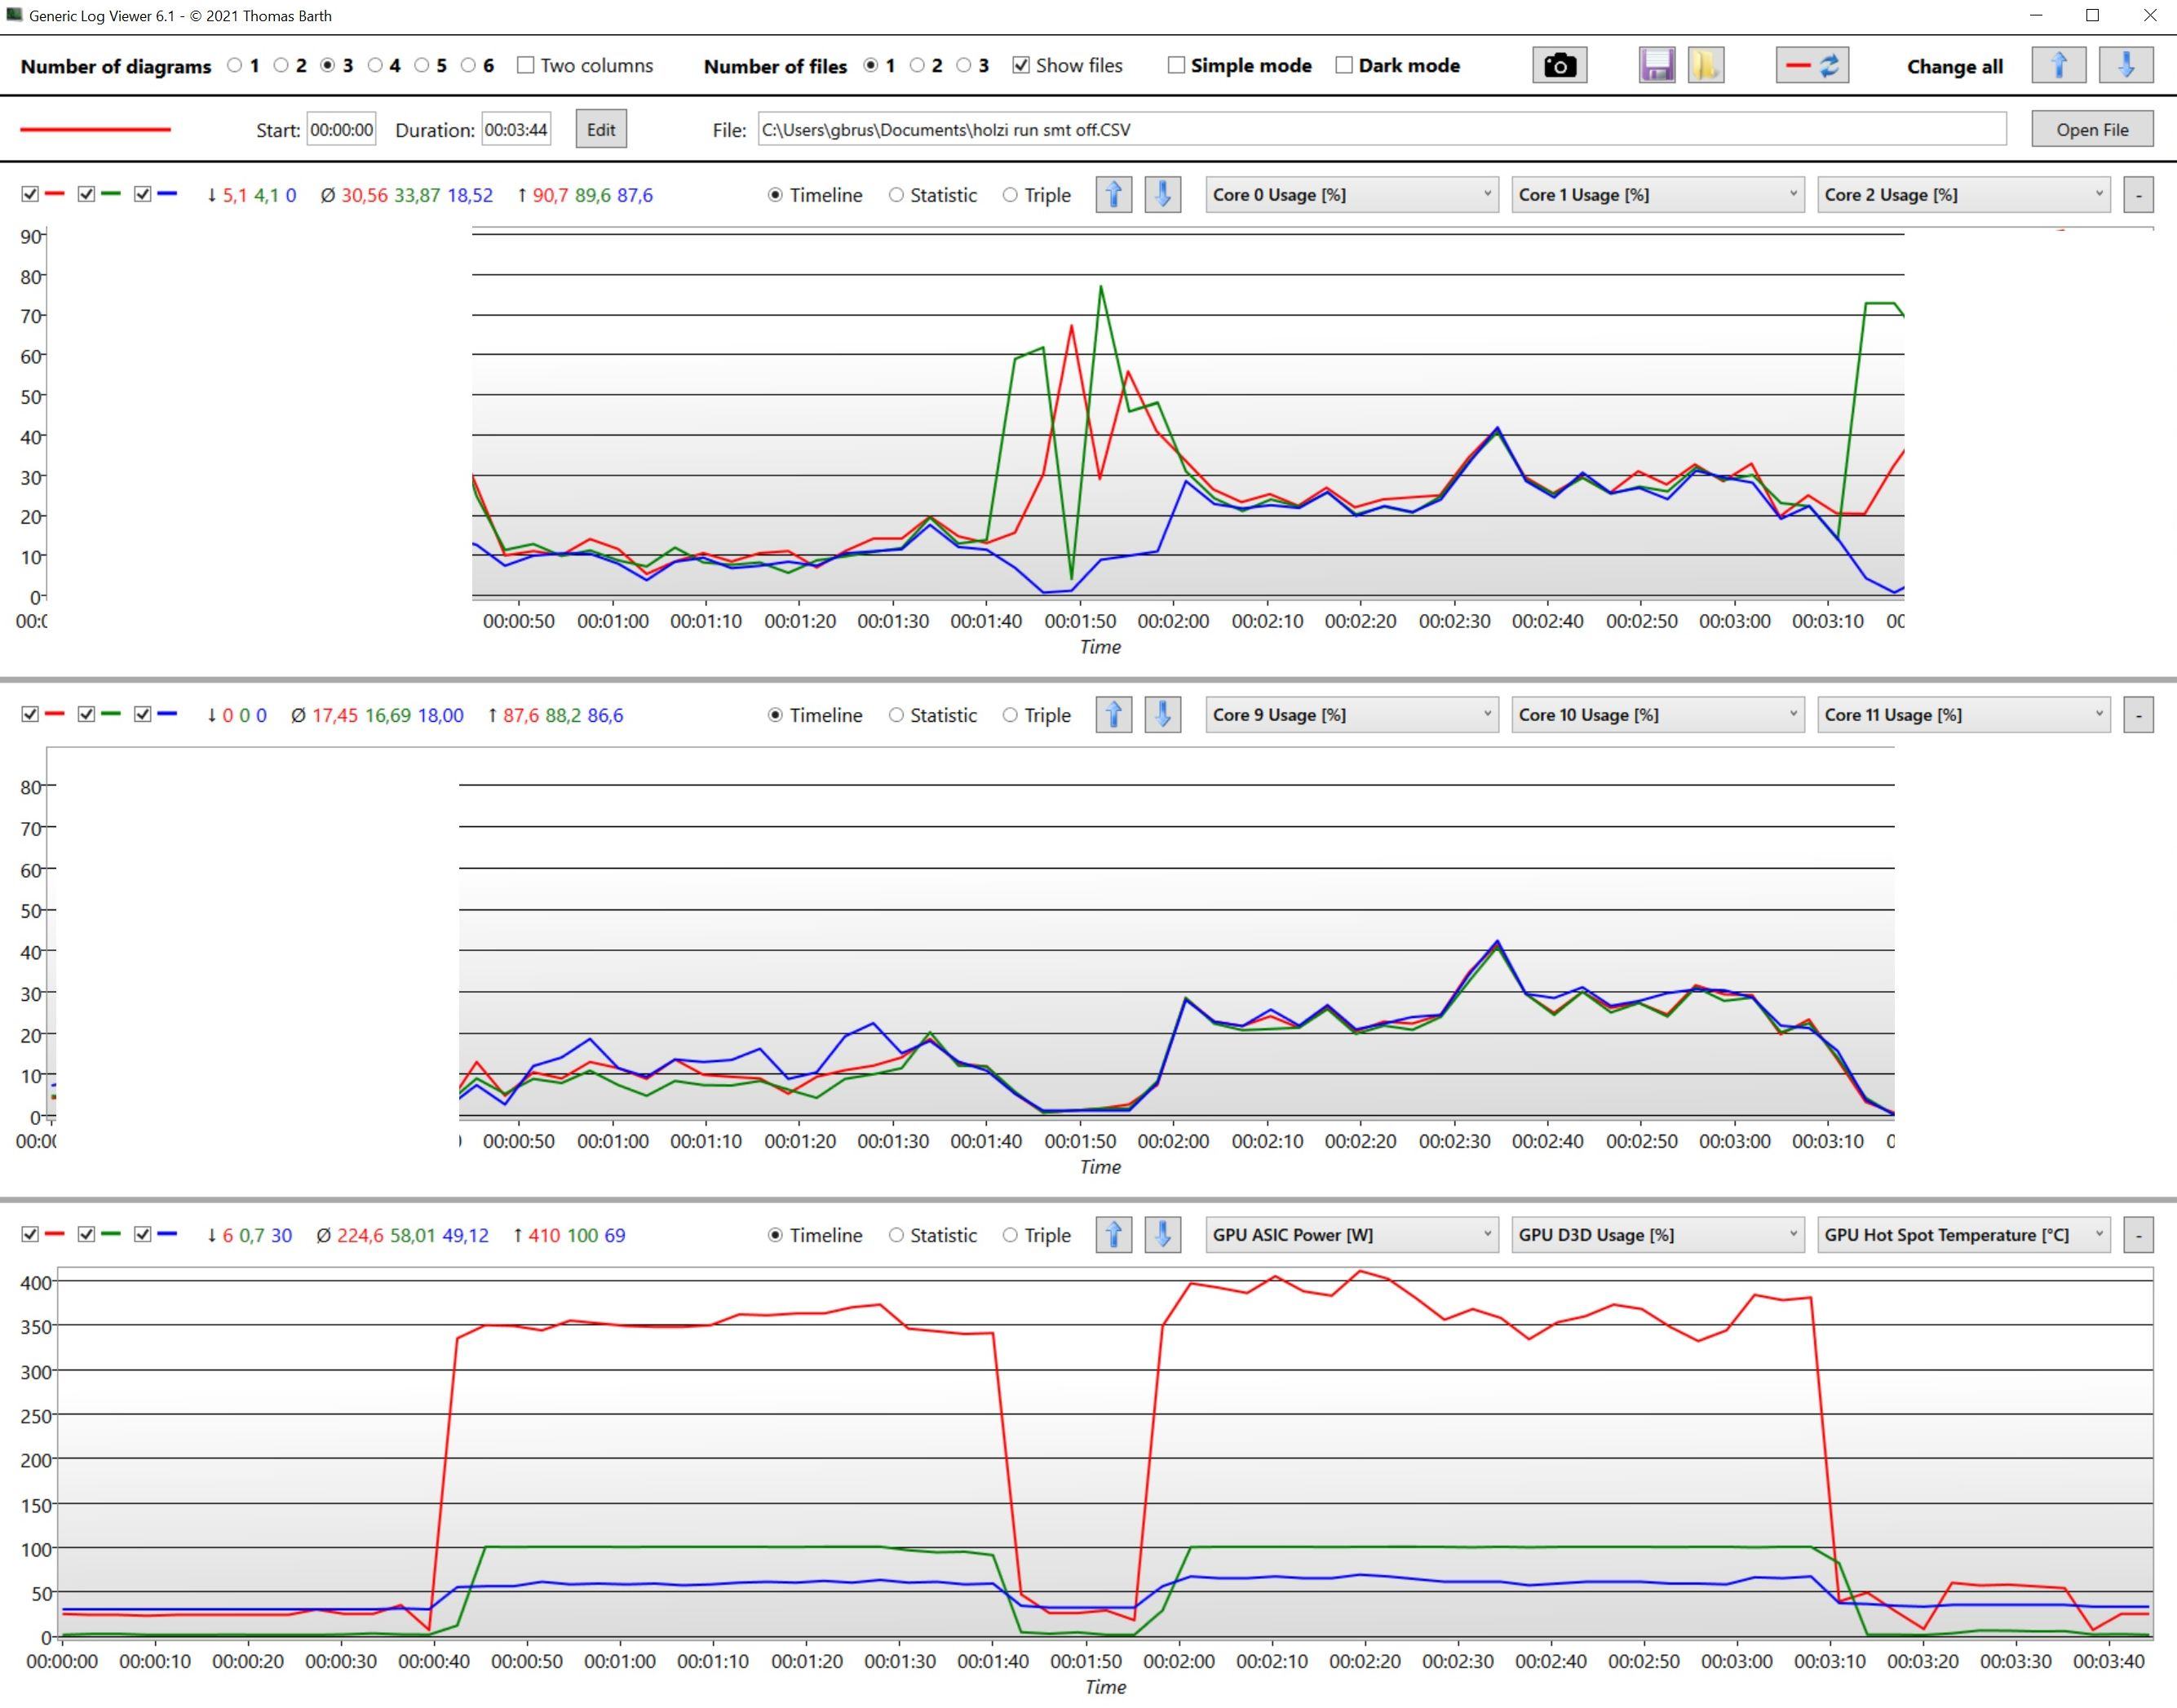Click the Change all down arrow
The image size is (2177, 1708).
coord(2125,66)
